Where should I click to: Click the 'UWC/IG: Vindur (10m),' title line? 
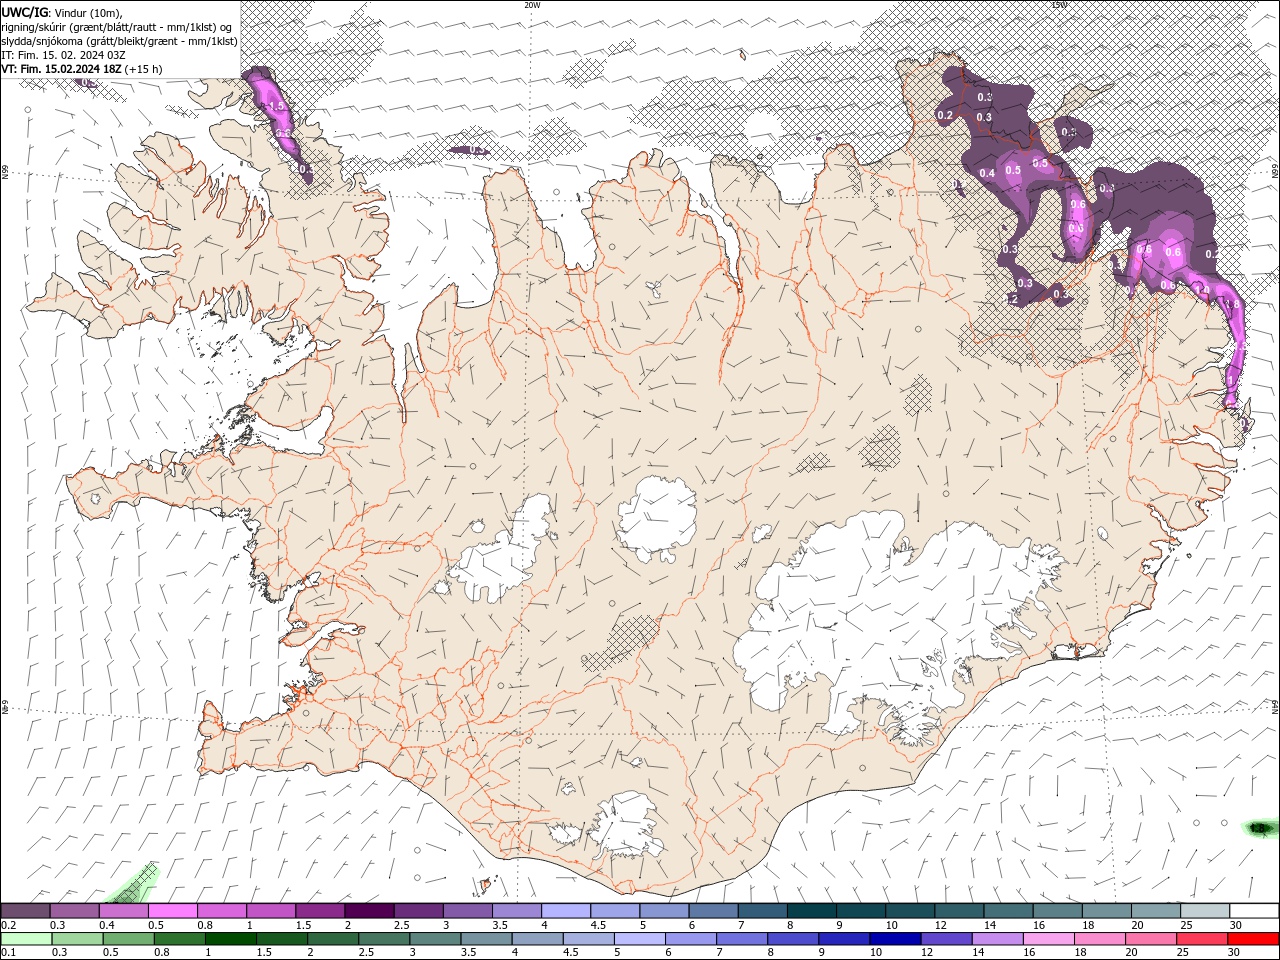62,12
